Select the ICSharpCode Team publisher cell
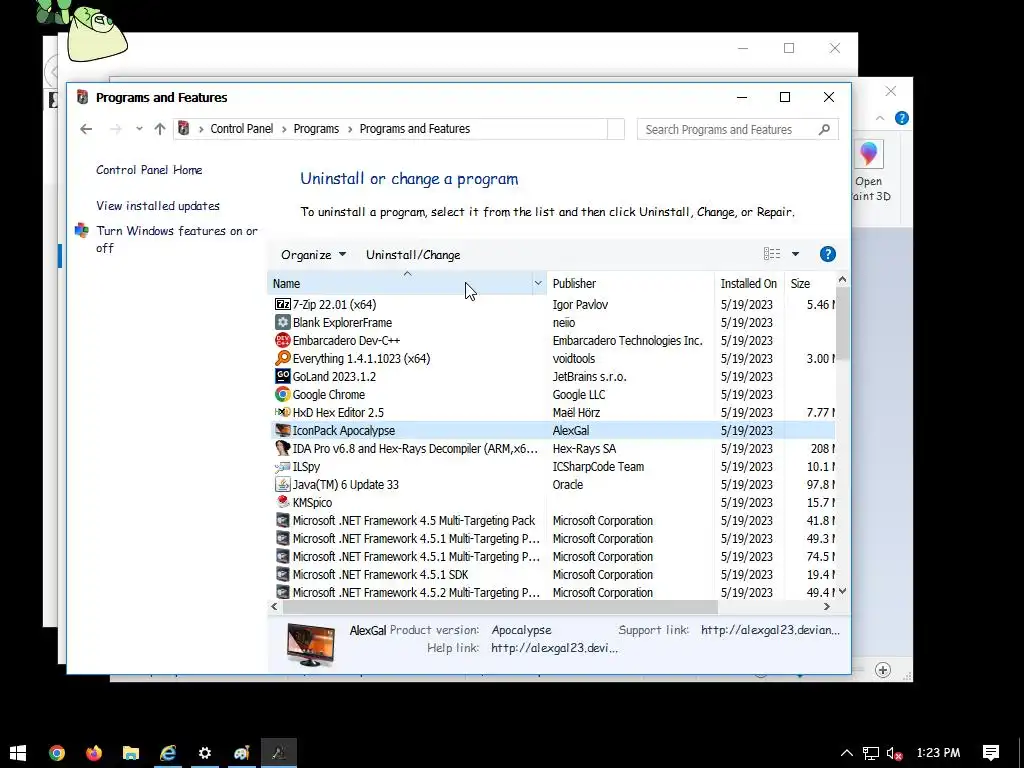 pyautogui.click(x=598, y=466)
